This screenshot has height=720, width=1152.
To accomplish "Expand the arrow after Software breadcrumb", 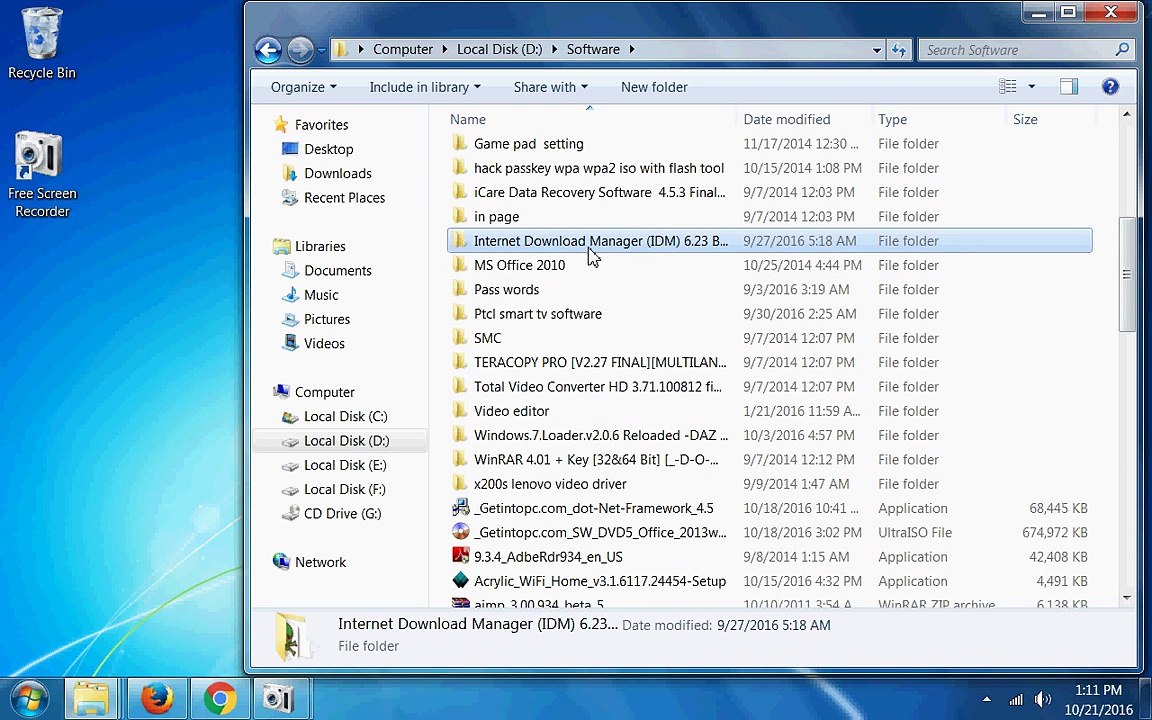I will tap(632, 49).
